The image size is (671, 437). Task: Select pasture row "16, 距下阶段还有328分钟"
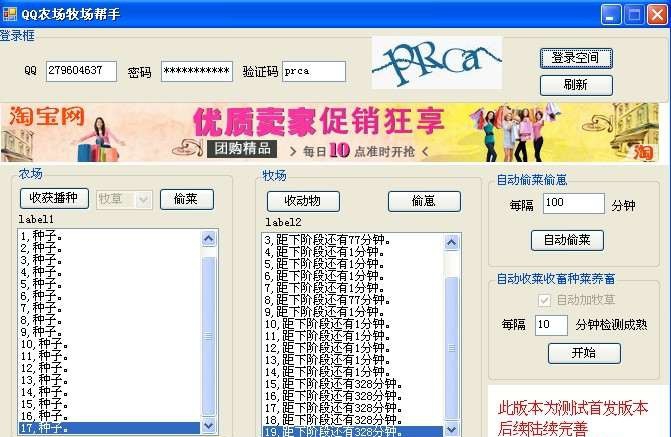click(x=353, y=396)
